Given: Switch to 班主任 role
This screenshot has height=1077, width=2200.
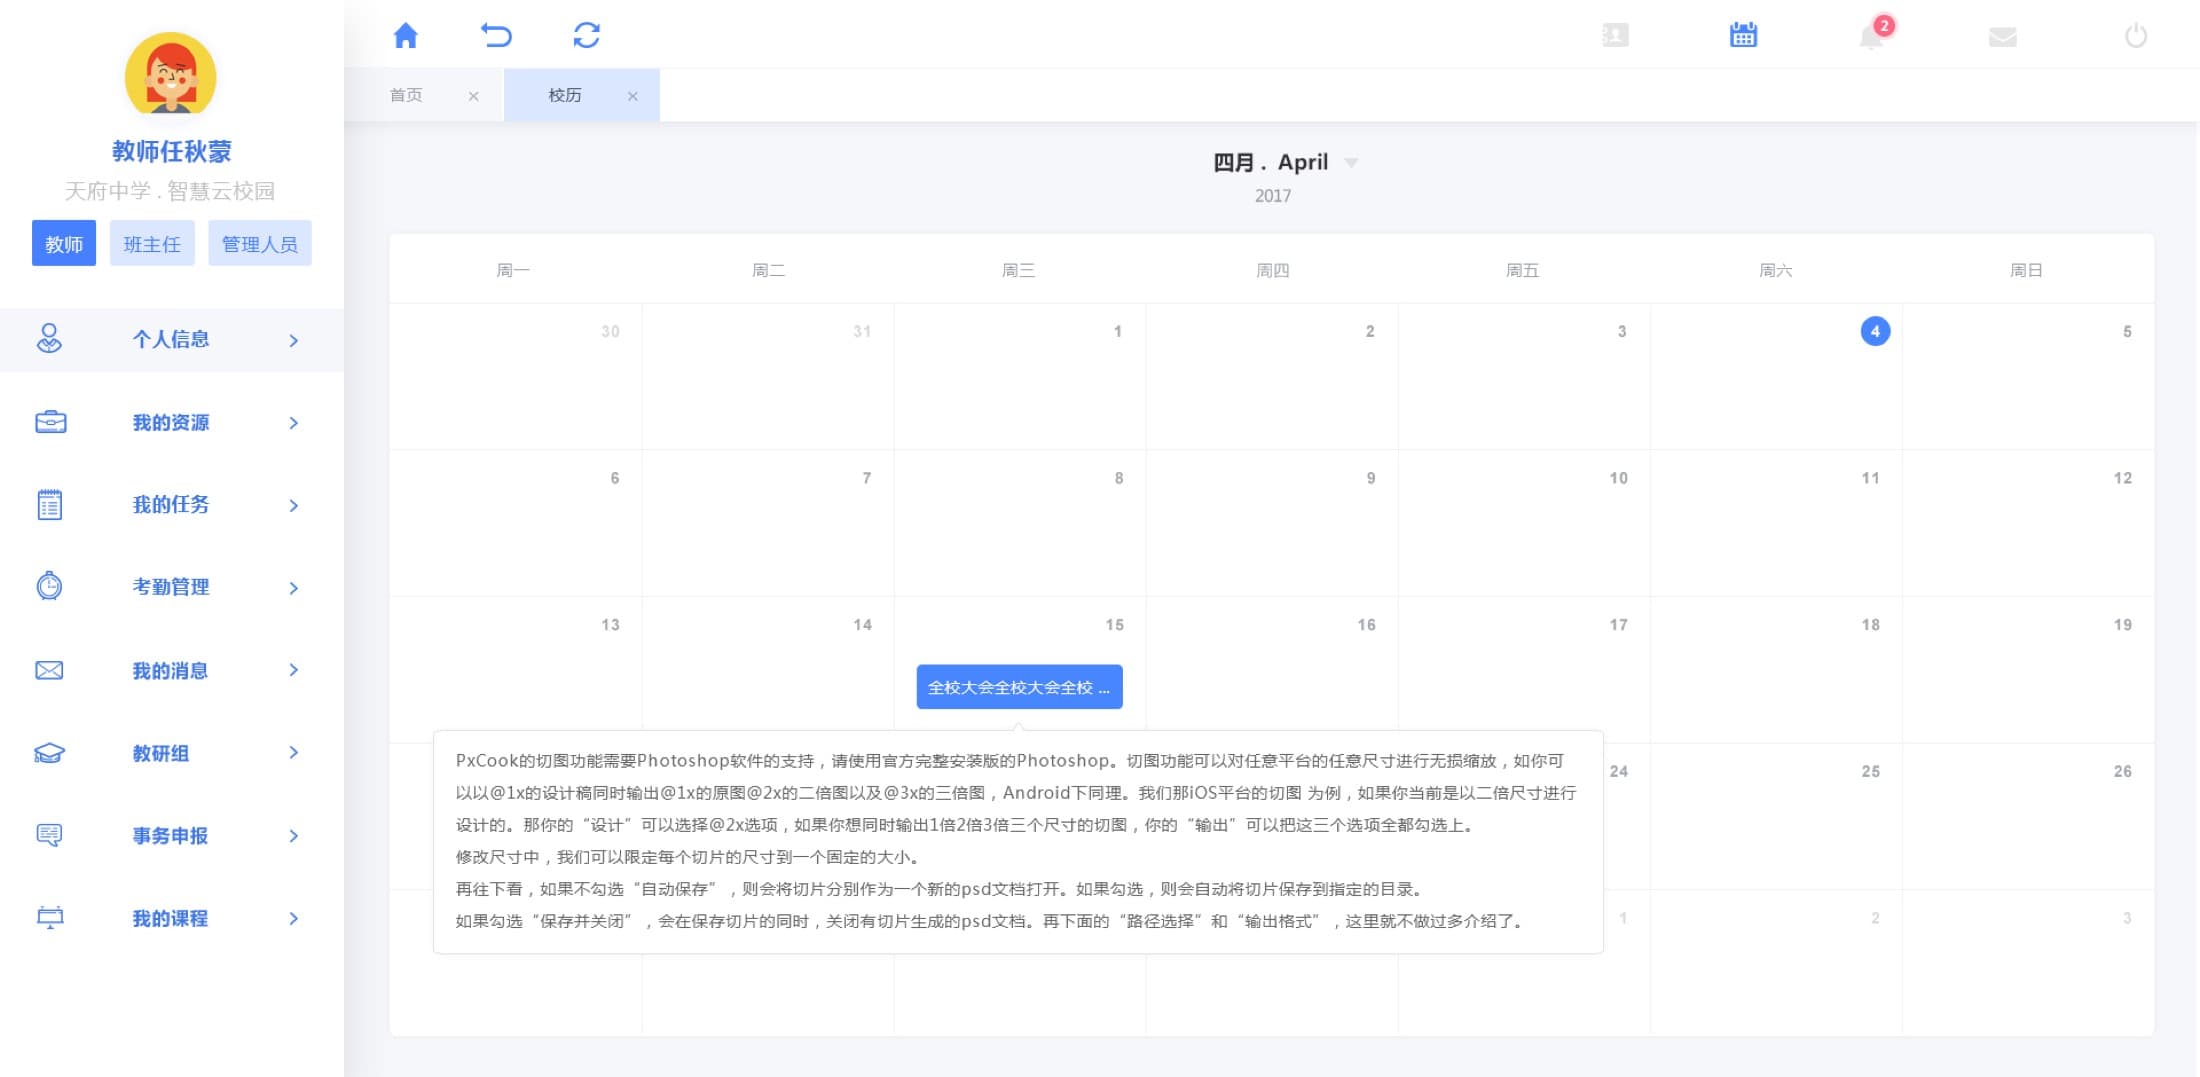Looking at the screenshot, I should click(152, 243).
